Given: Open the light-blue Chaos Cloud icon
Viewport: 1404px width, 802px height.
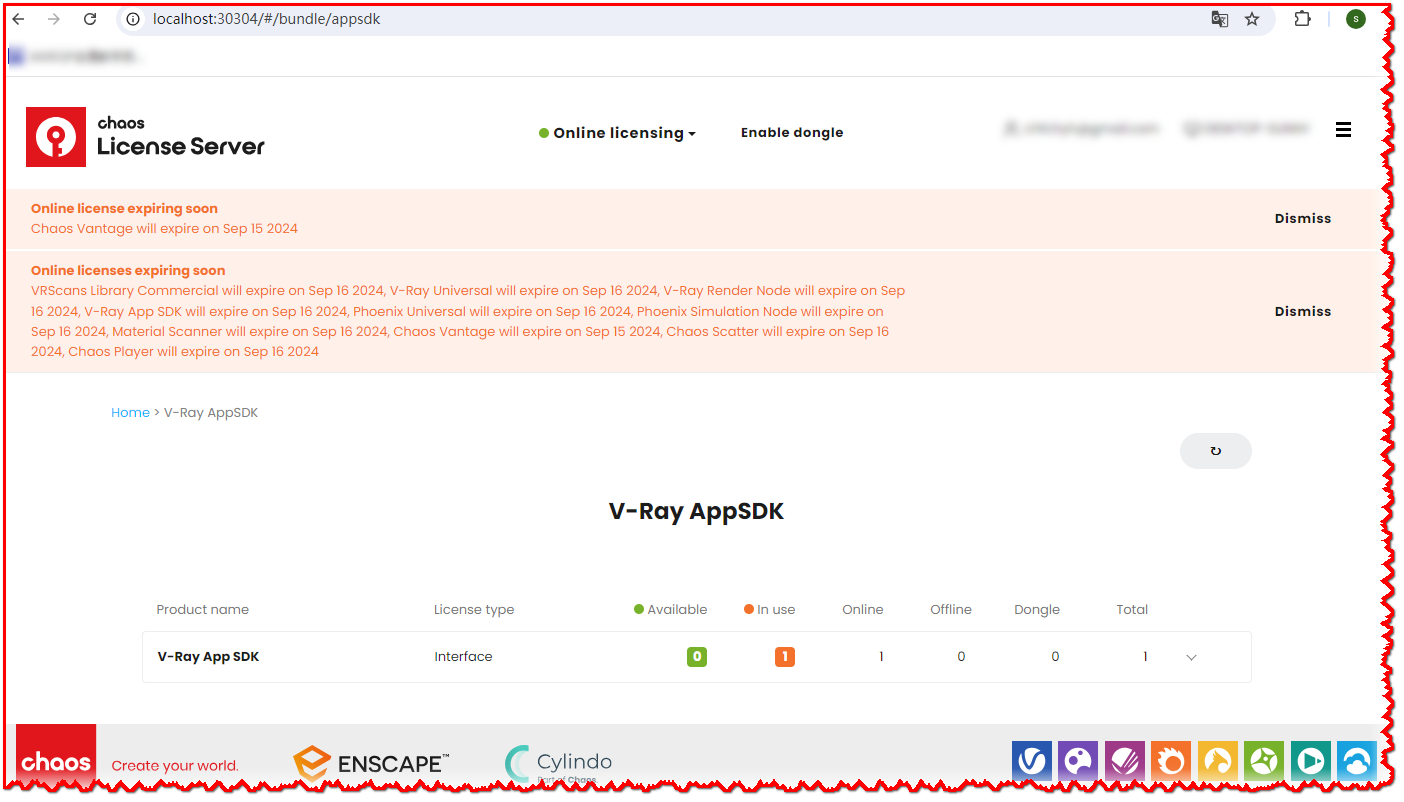Looking at the screenshot, I should click(1357, 762).
